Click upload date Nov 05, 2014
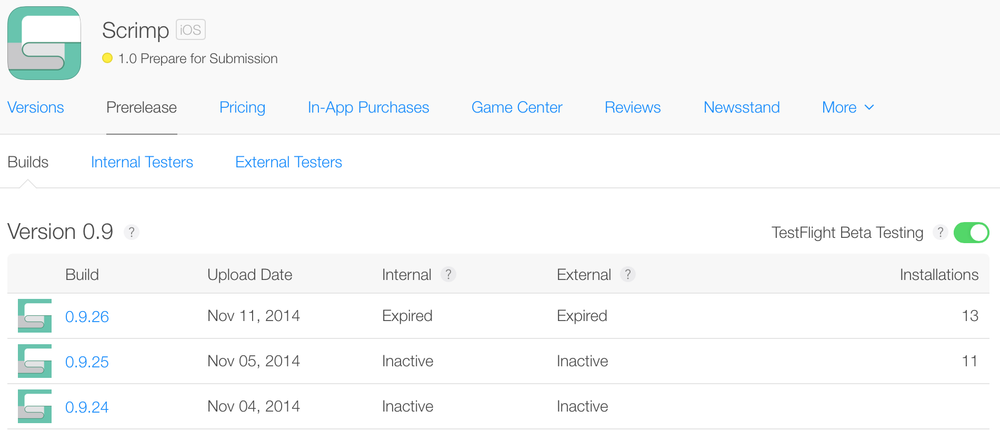Viewport: 1000px width, 441px height. 254,361
